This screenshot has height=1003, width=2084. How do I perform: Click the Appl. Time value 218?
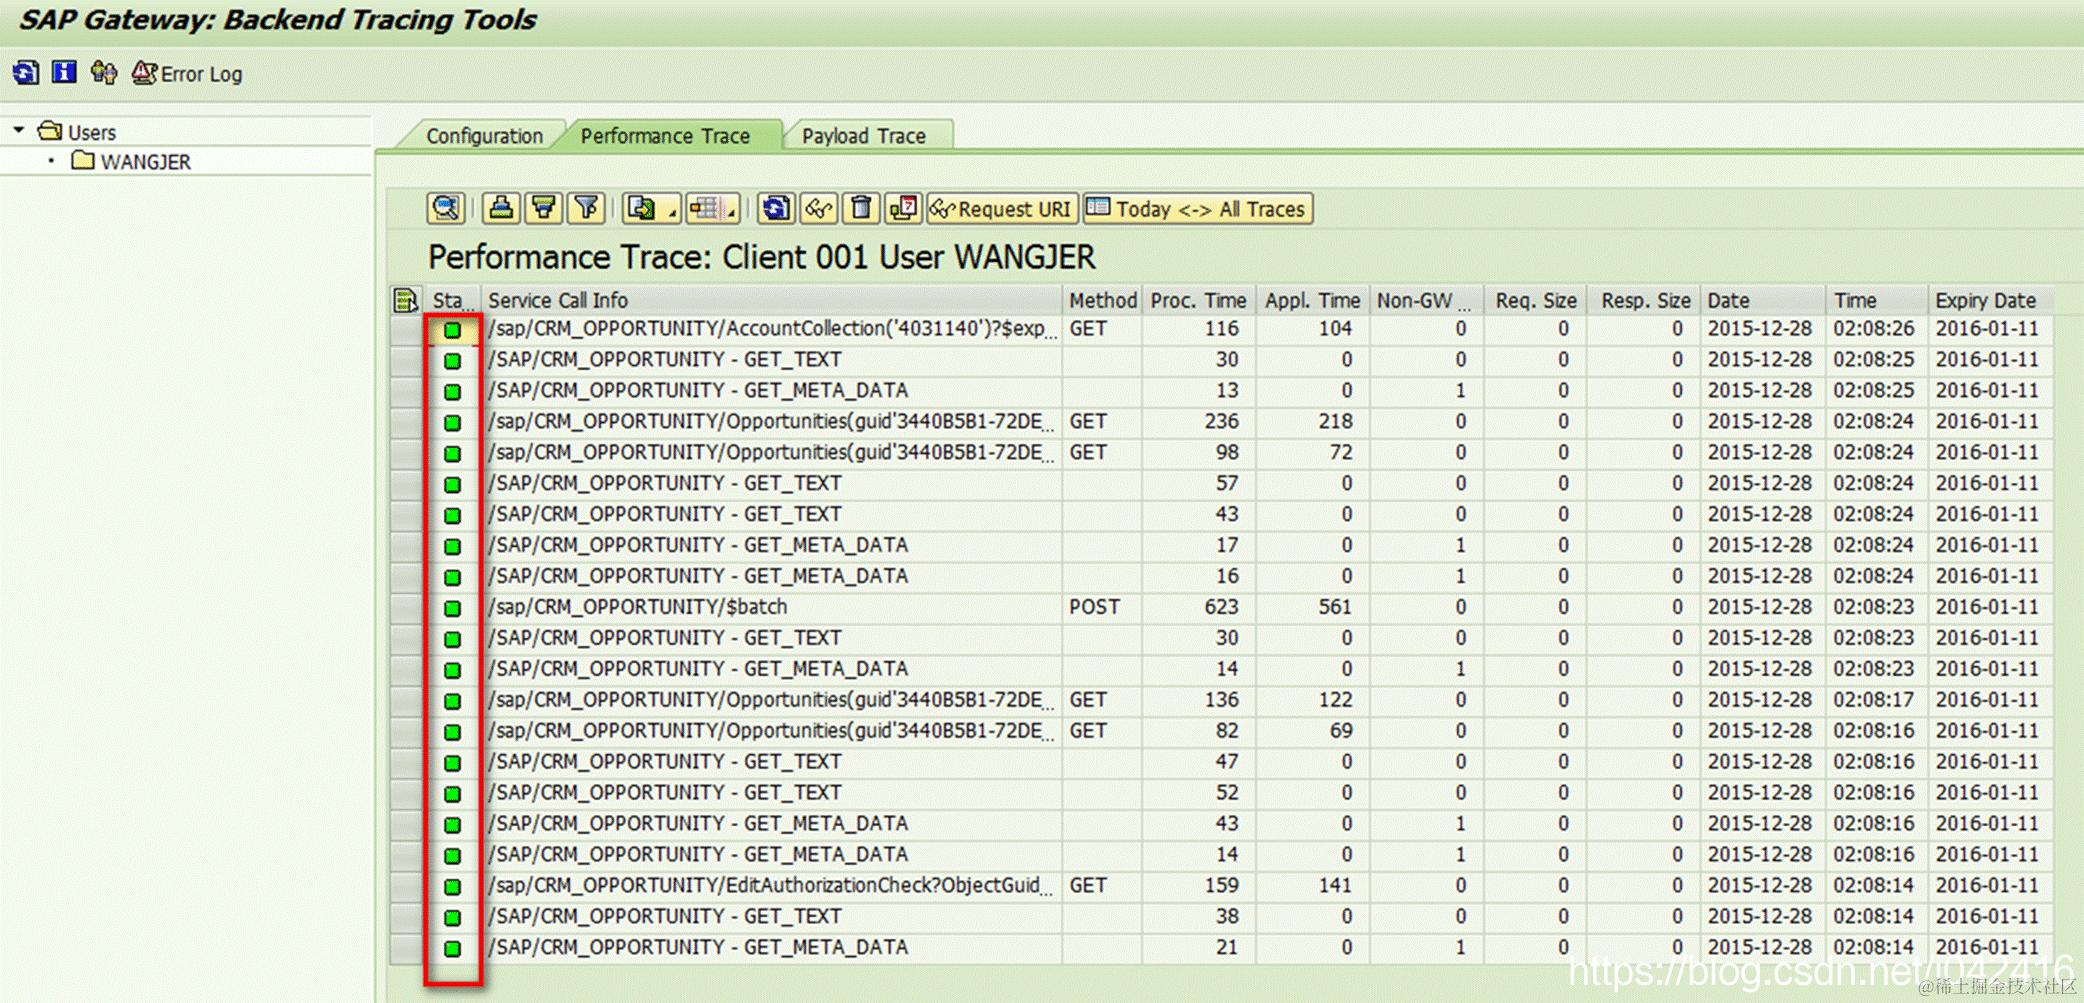[1335, 422]
